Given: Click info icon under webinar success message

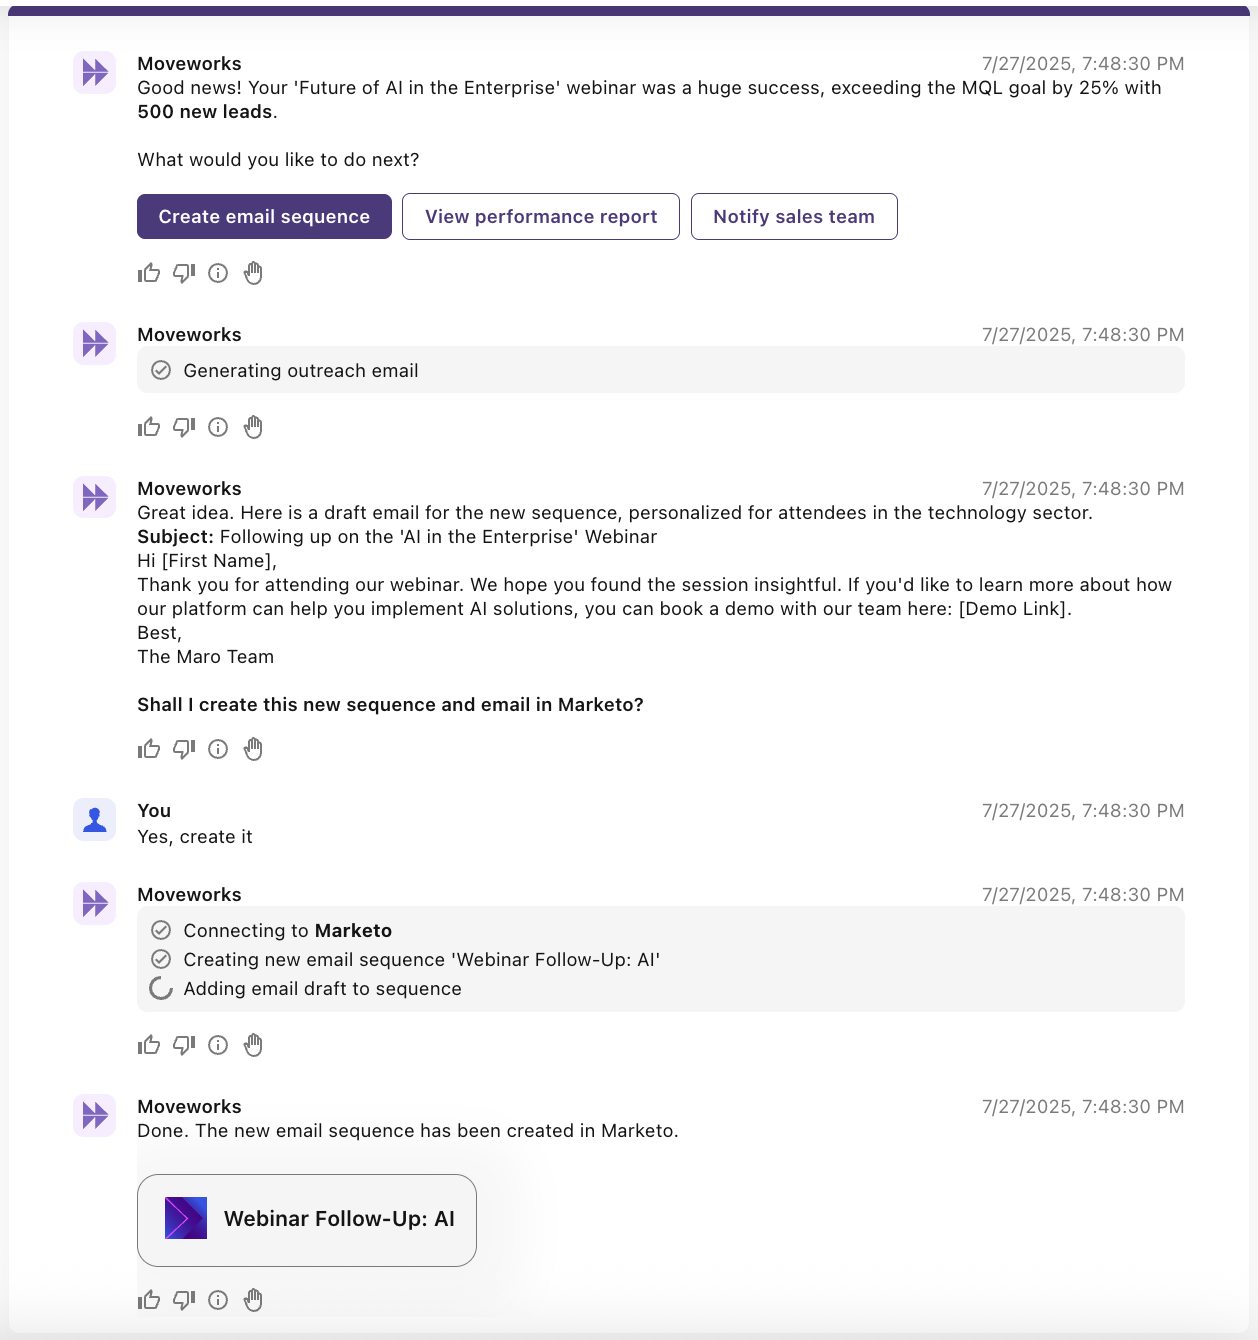Looking at the screenshot, I should coord(218,273).
